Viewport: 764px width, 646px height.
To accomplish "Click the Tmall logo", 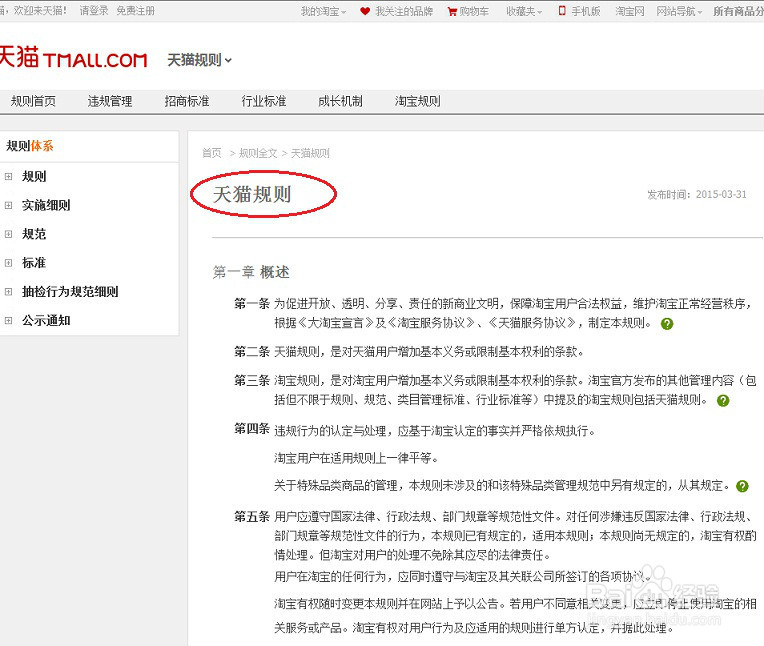I will pyautogui.click(x=73, y=57).
